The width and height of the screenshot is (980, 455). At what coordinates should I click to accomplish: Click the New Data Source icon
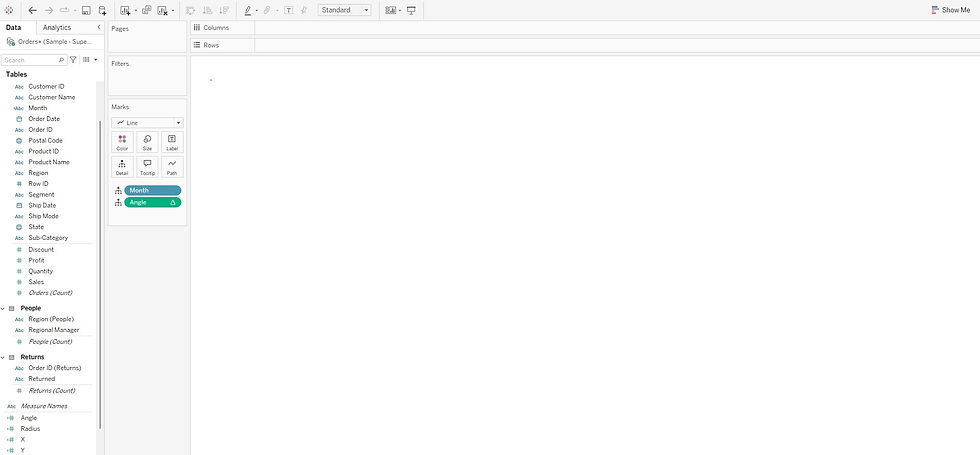[x=102, y=10]
